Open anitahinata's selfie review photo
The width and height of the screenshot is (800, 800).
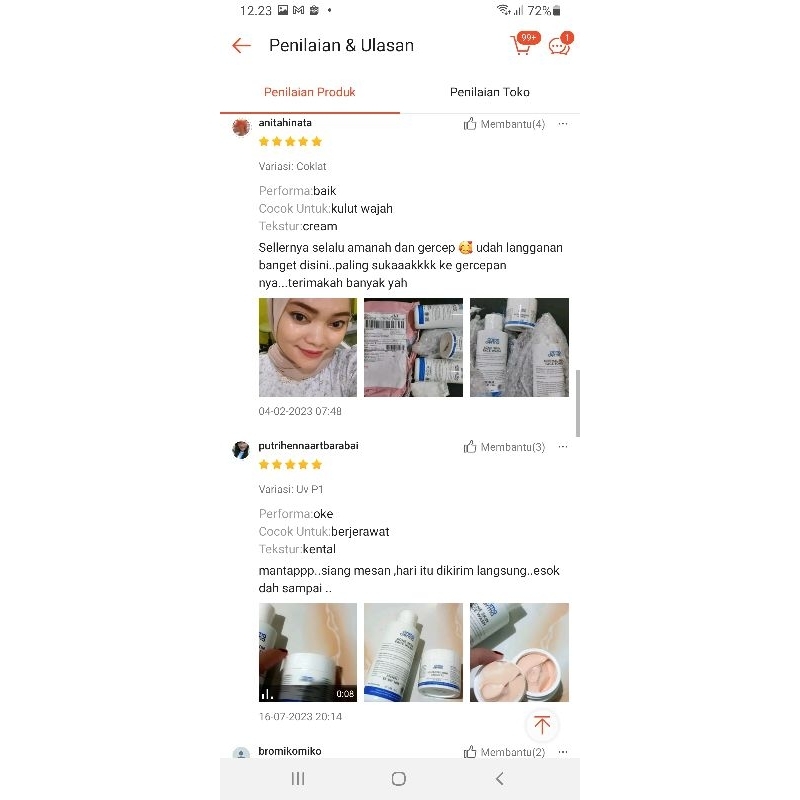click(x=308, y=347)
